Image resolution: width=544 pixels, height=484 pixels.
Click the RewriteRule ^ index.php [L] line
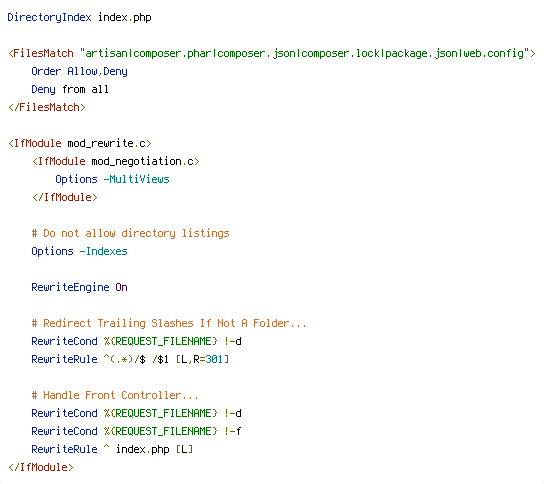coord(112,449)
